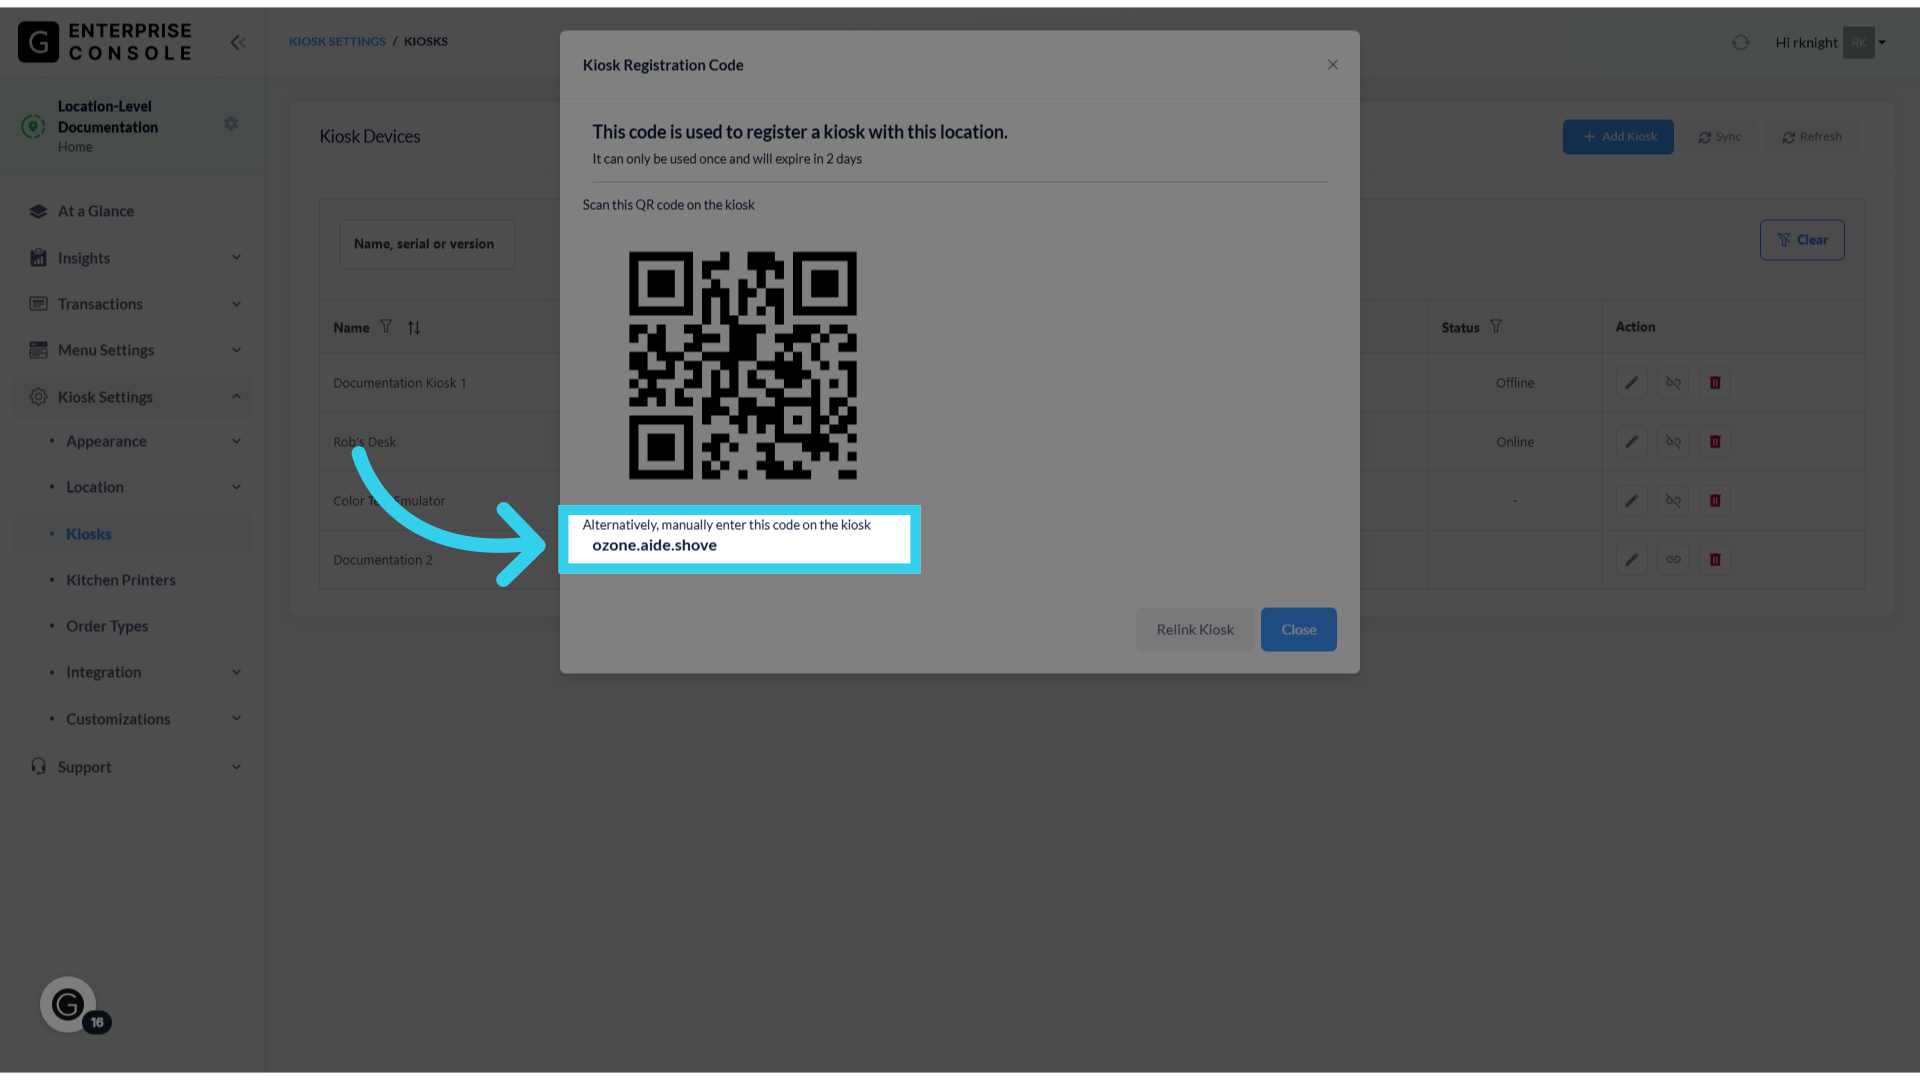Edit the Color Emulator row pencil icon
This screenshot has height=1080, width=1920.
click(x=1631, y=501)
